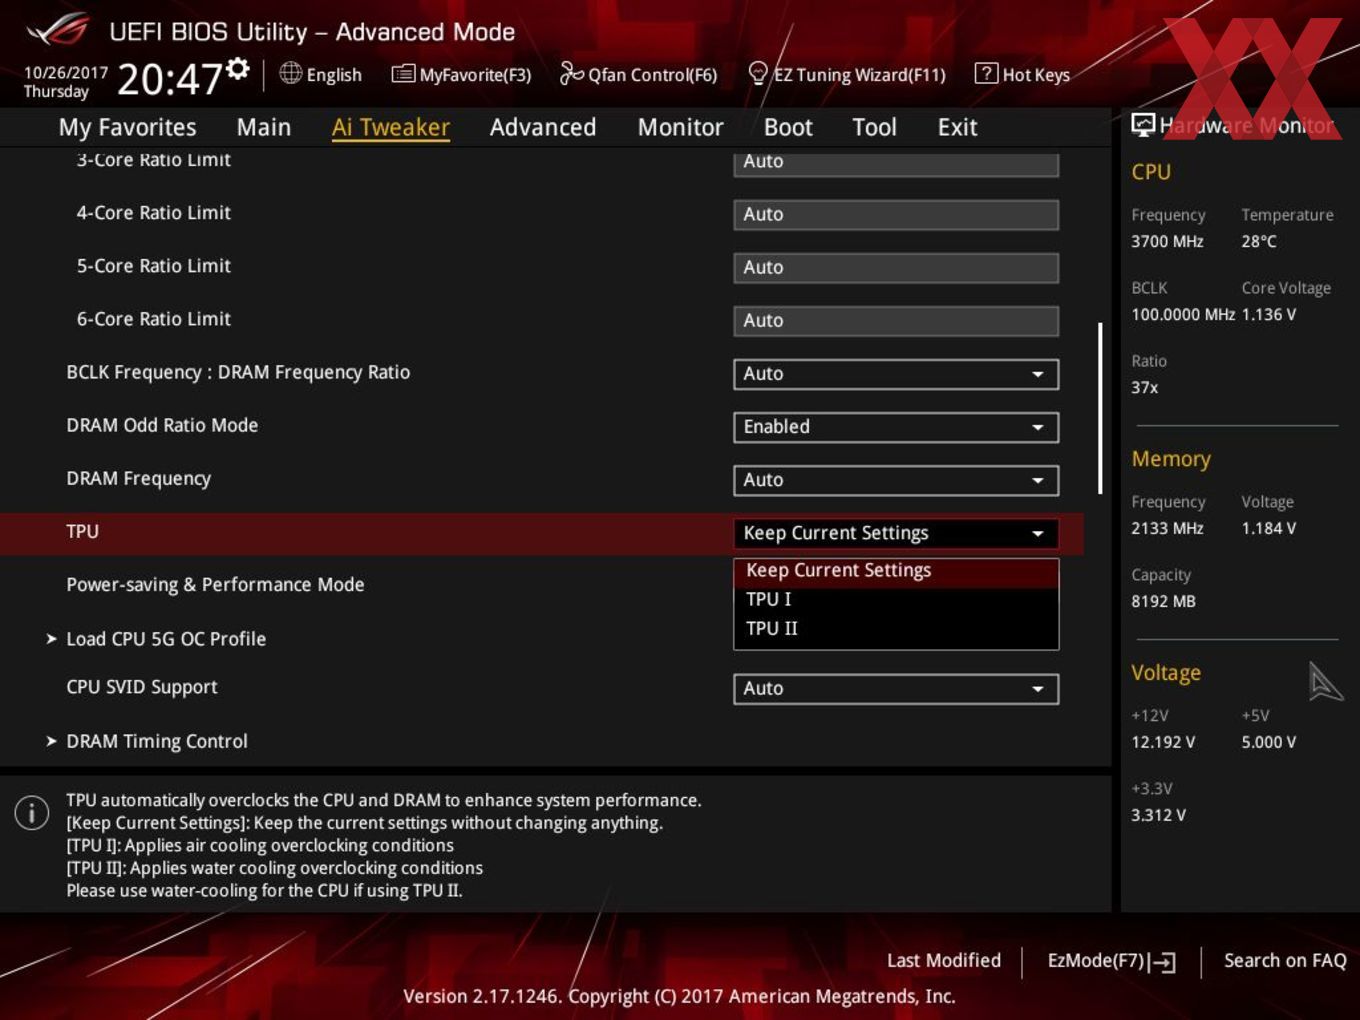Open the Tool tab
The image size is (1360, 1020).
pyautogui.click(x=875, y=127)
